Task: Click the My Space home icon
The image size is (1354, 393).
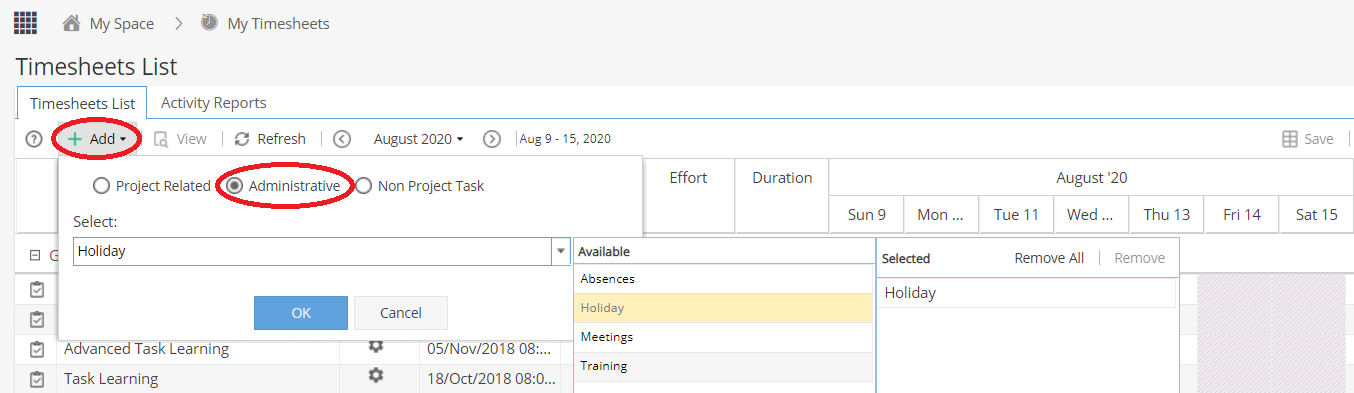Action: pos(71,23)
